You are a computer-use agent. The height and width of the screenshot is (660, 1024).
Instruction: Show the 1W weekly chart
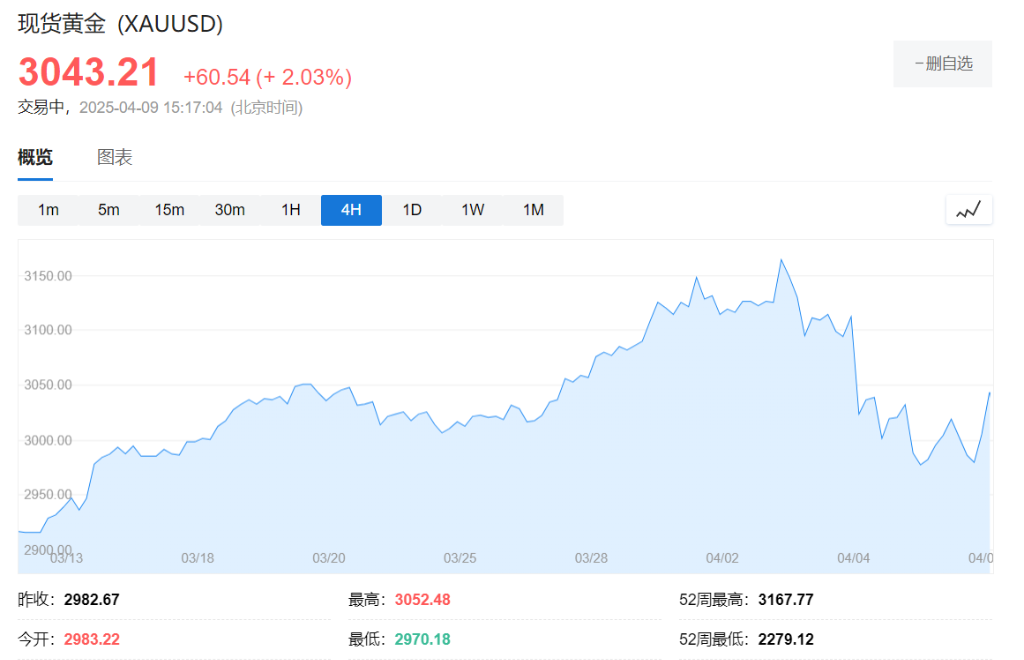(x=473, y=210)
